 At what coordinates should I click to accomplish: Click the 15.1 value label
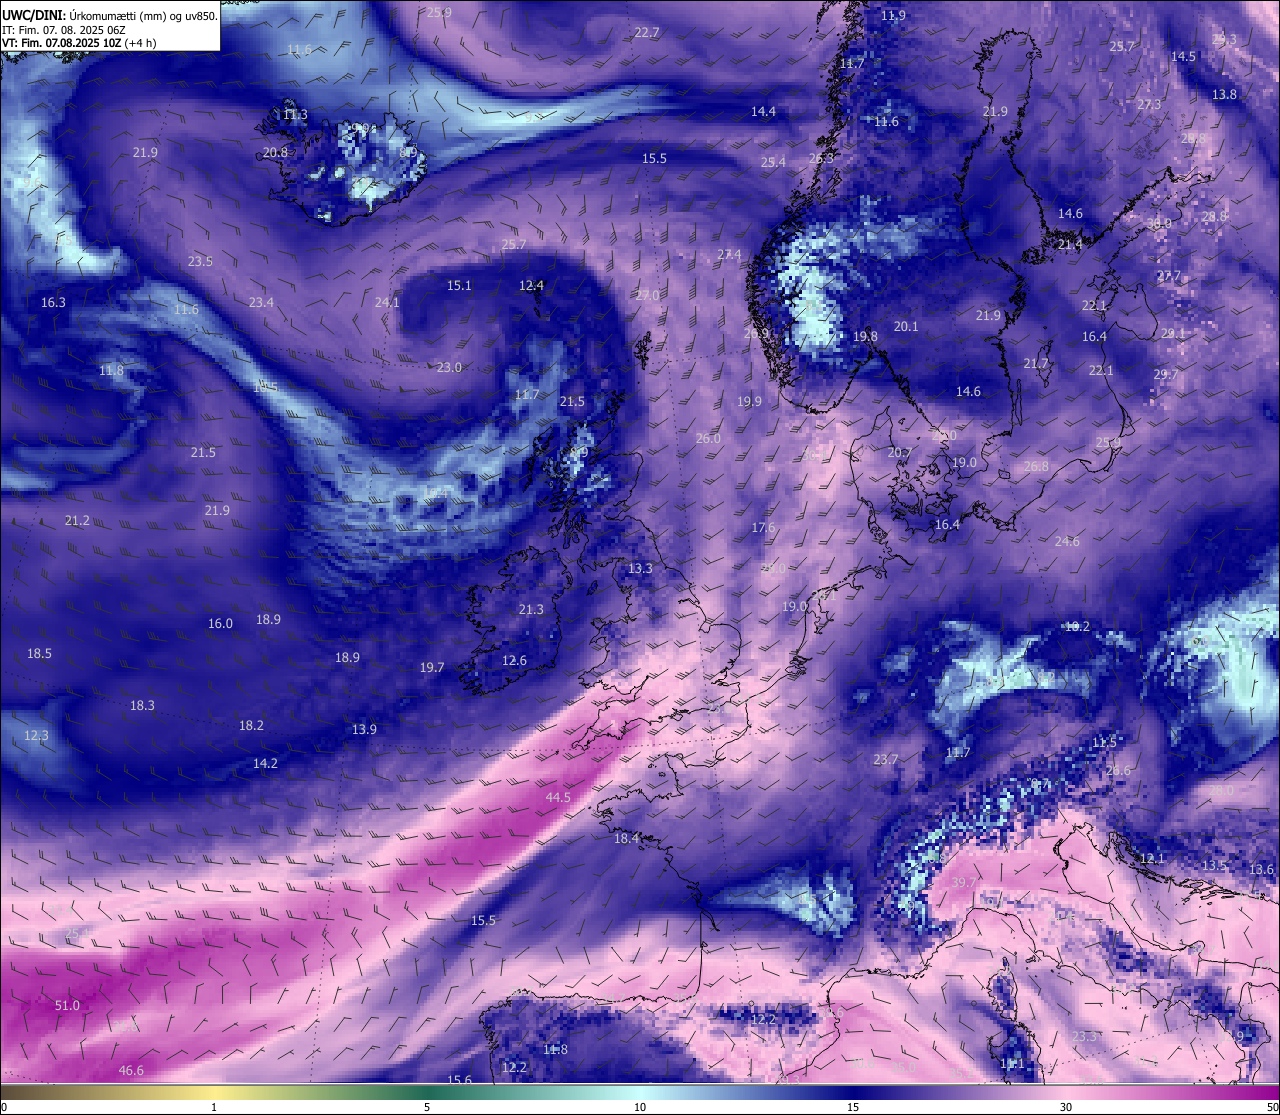(459, 285)
